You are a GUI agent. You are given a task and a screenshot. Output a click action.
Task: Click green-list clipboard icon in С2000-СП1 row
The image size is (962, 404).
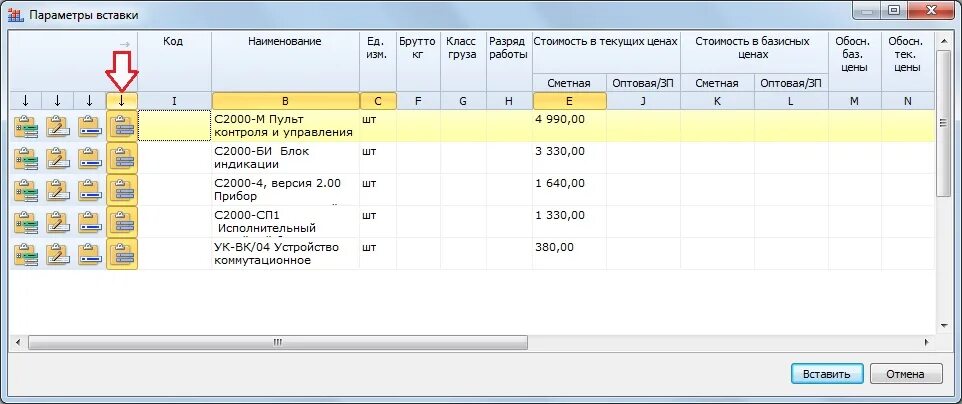point(26,222)
